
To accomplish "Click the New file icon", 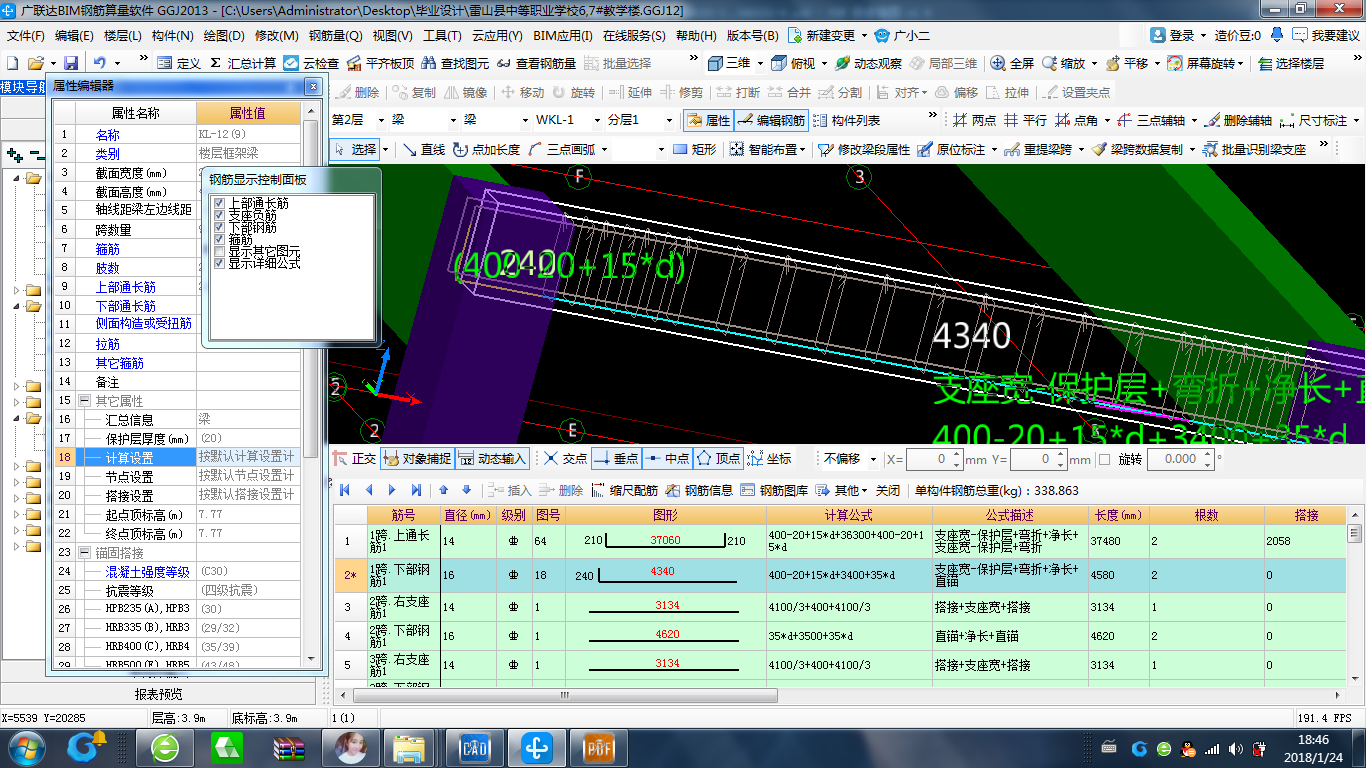I will point(12,63).
